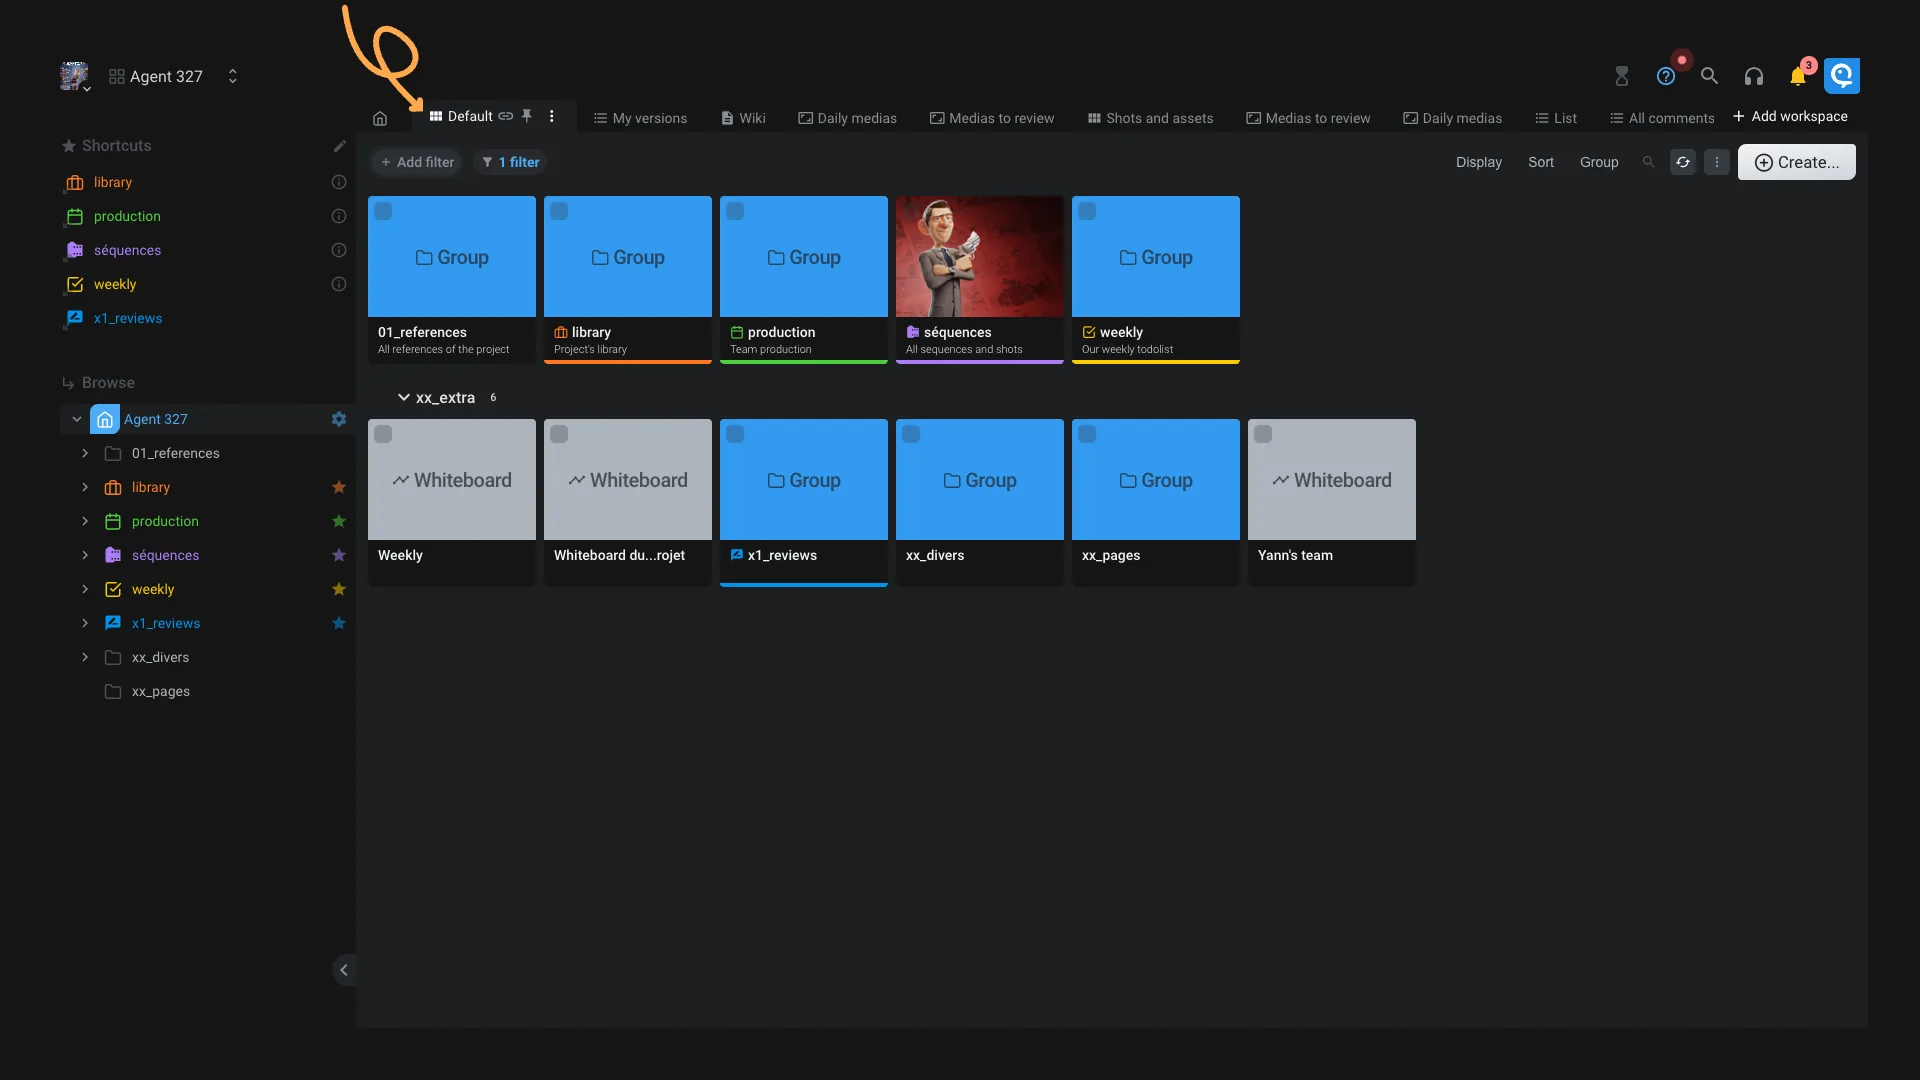Open the help question mark icon

point(1666,76)
